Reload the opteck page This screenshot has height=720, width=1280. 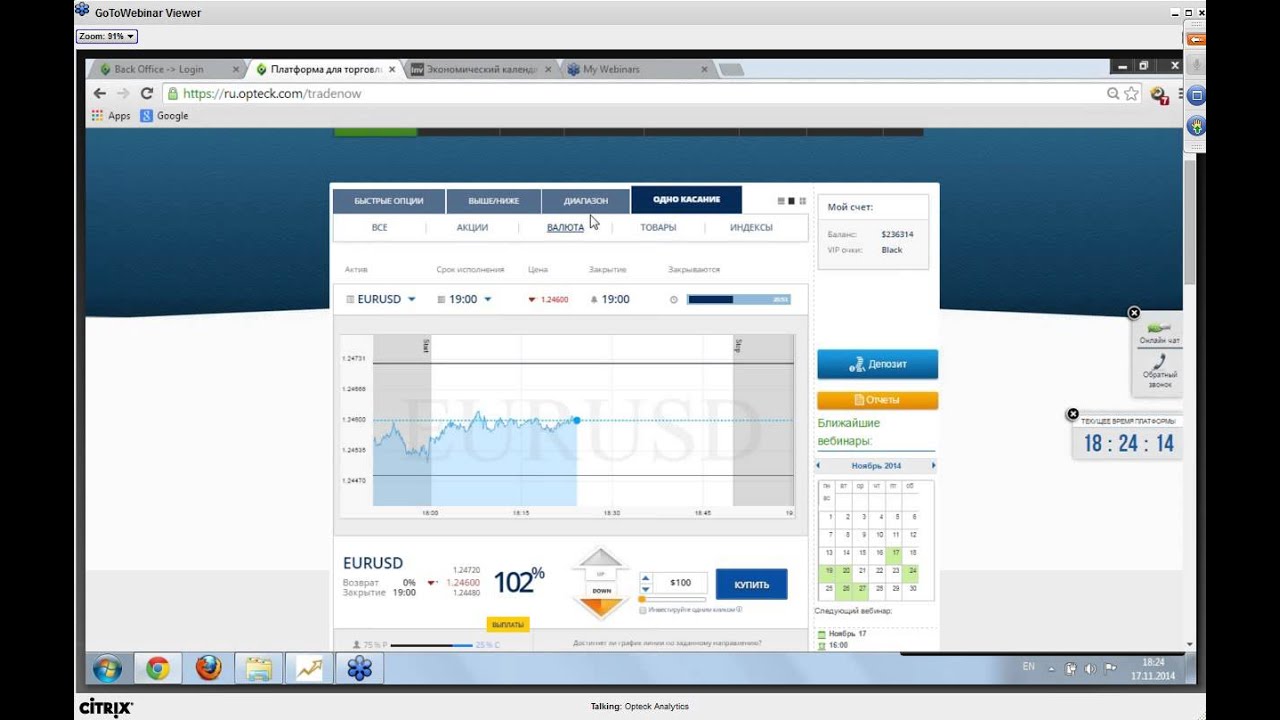(x=147, y=93)
